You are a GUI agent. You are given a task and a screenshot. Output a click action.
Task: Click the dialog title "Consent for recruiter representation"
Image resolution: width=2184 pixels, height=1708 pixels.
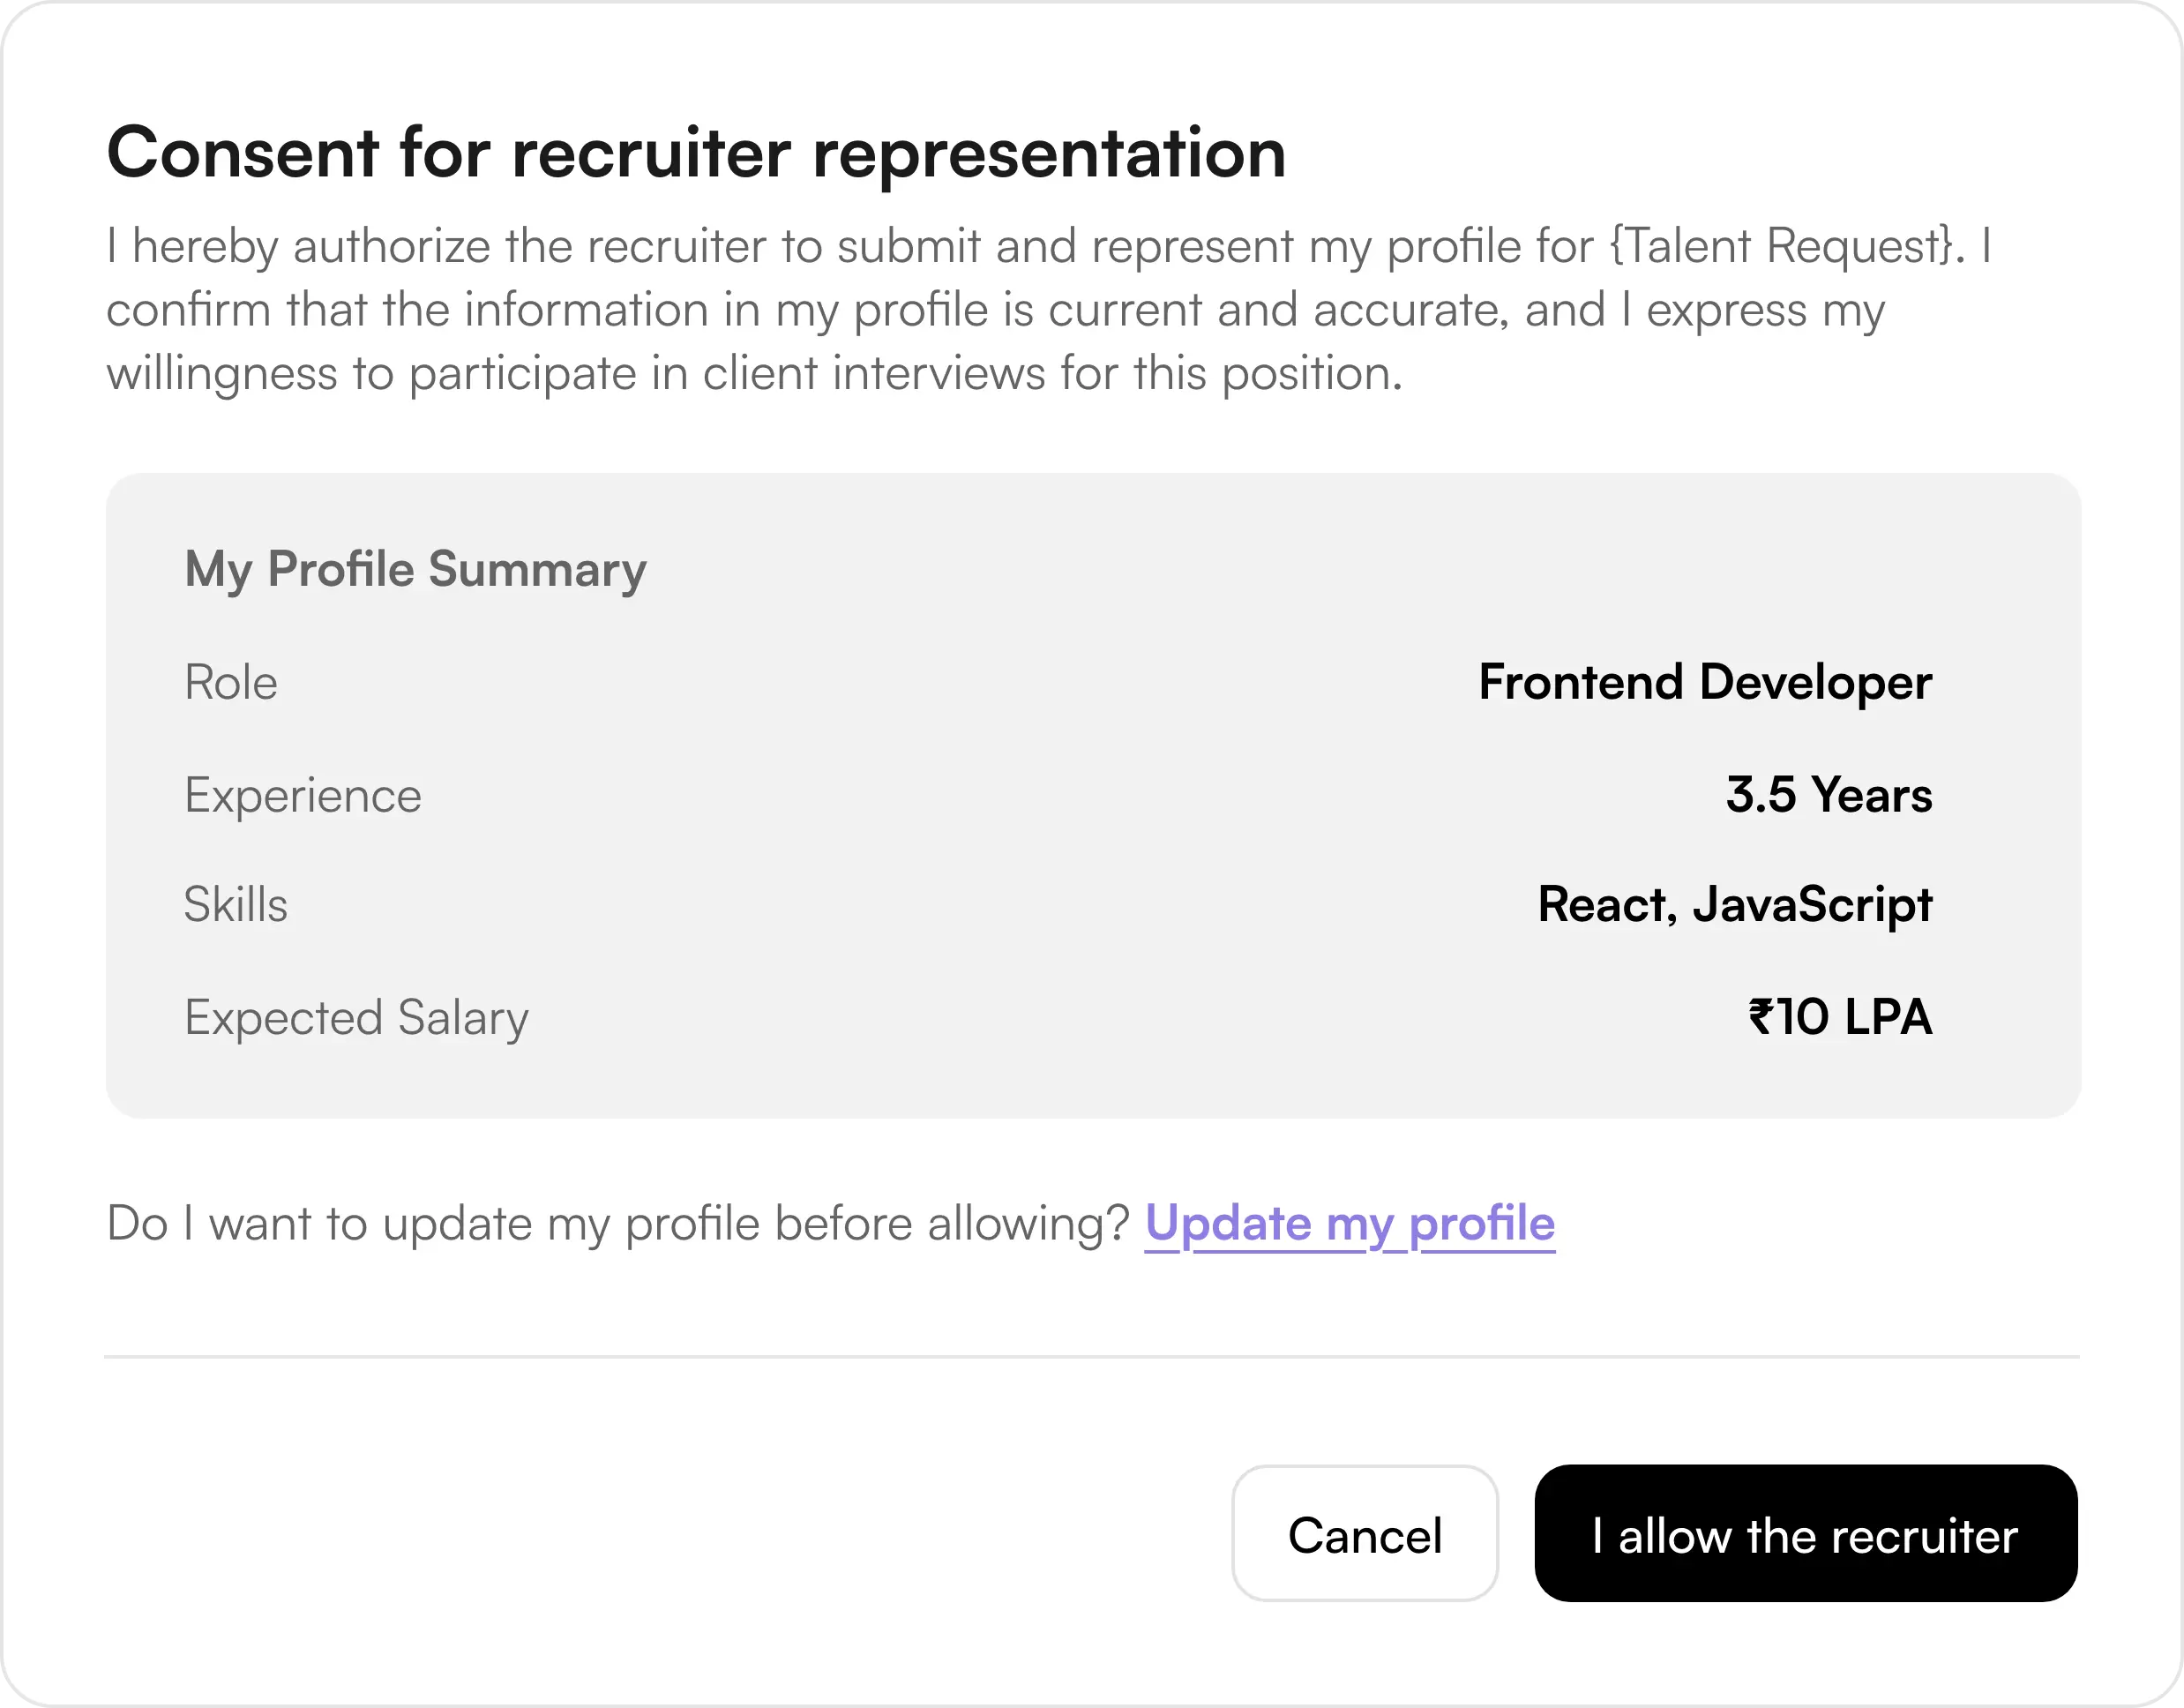tap(696, 153)
